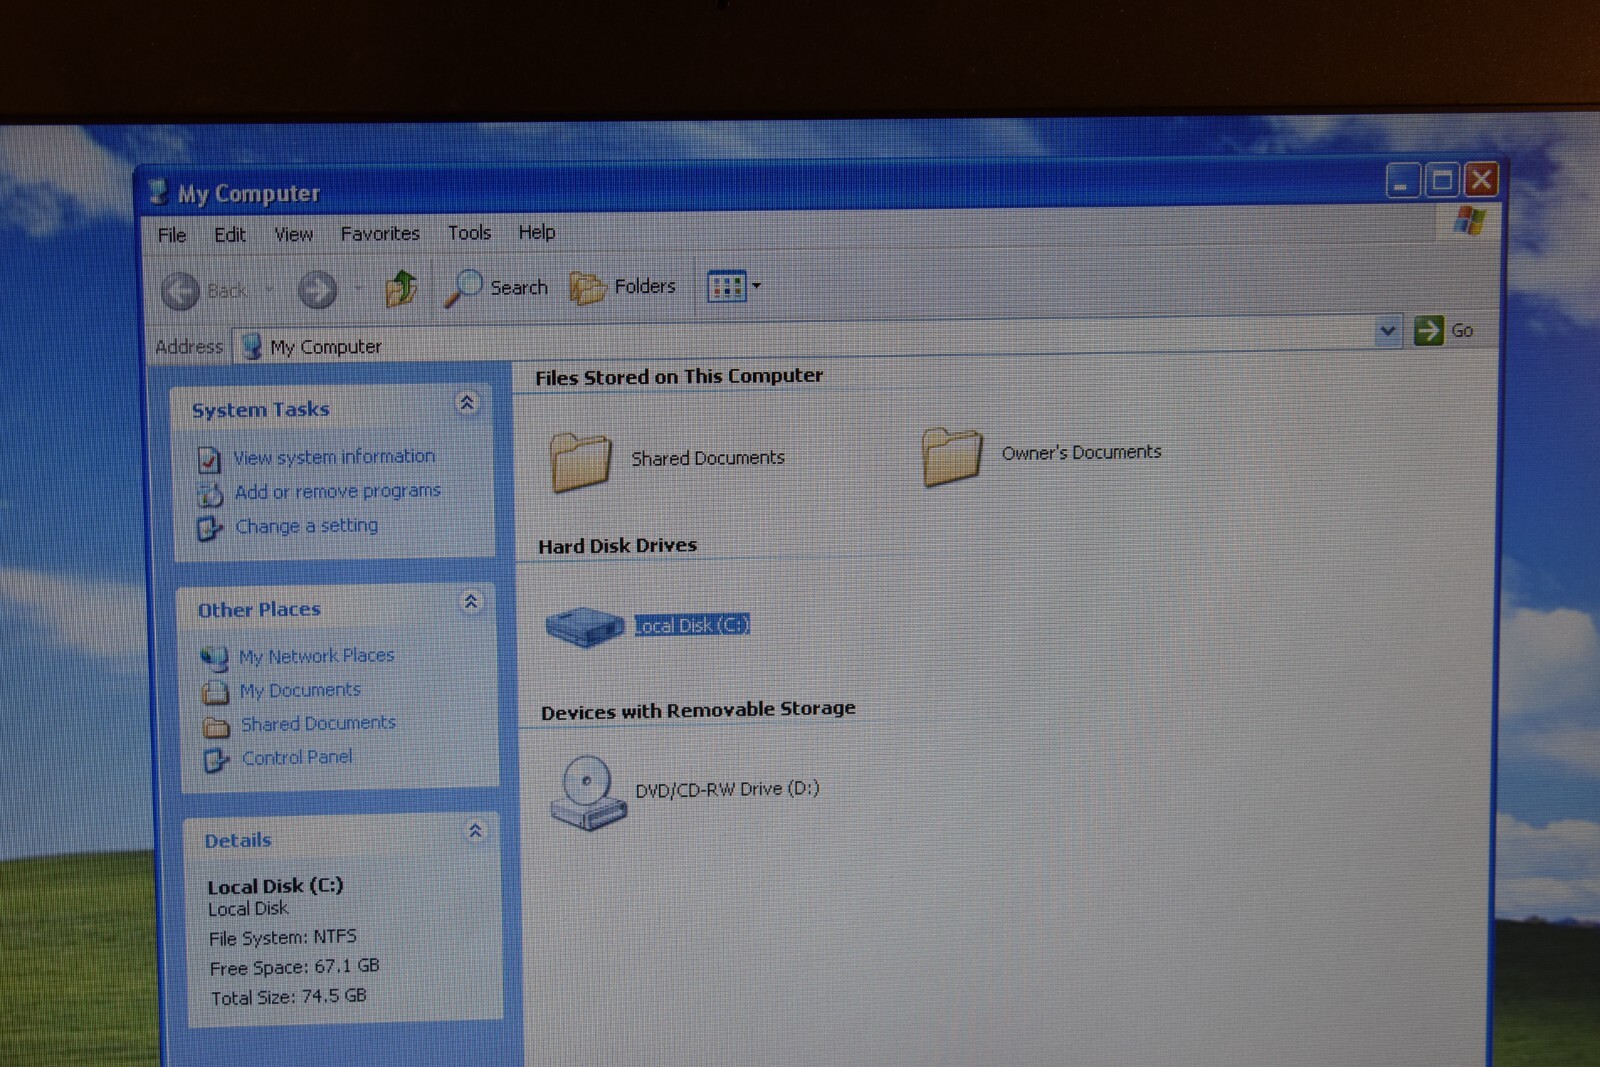
Task: Click the Add or remove programs link
Action: (x=338, y=491)
